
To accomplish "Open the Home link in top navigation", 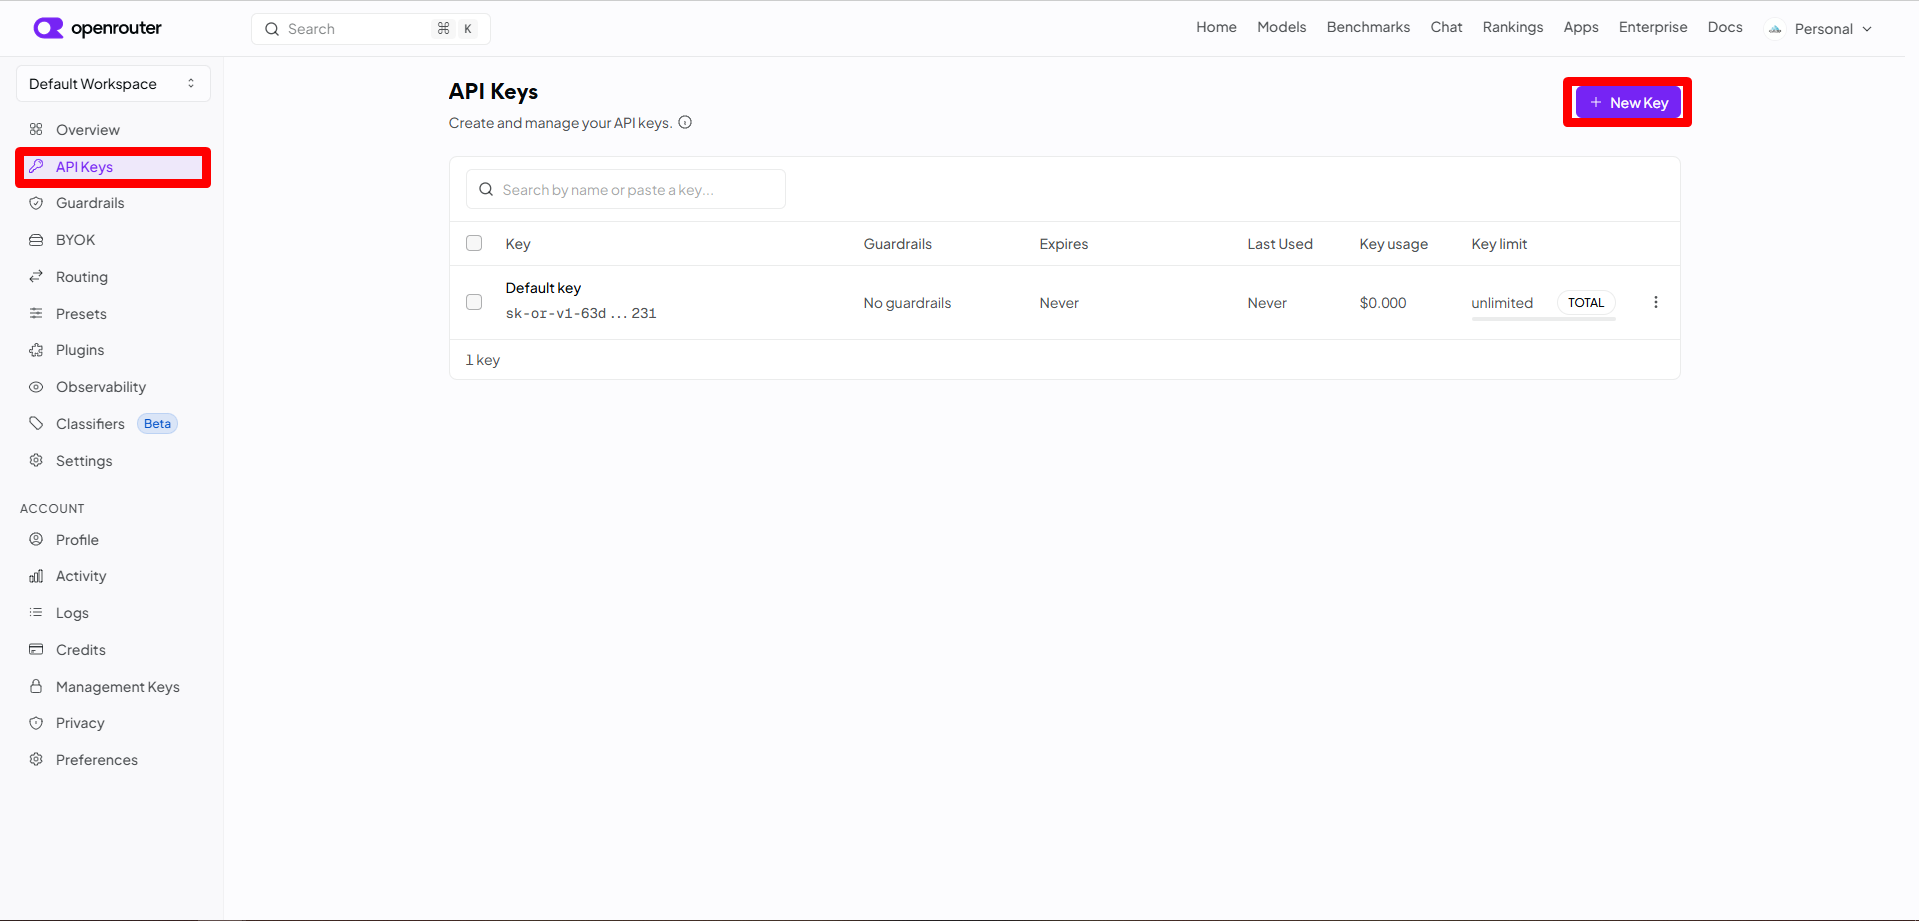I will tap(1216, 27).
